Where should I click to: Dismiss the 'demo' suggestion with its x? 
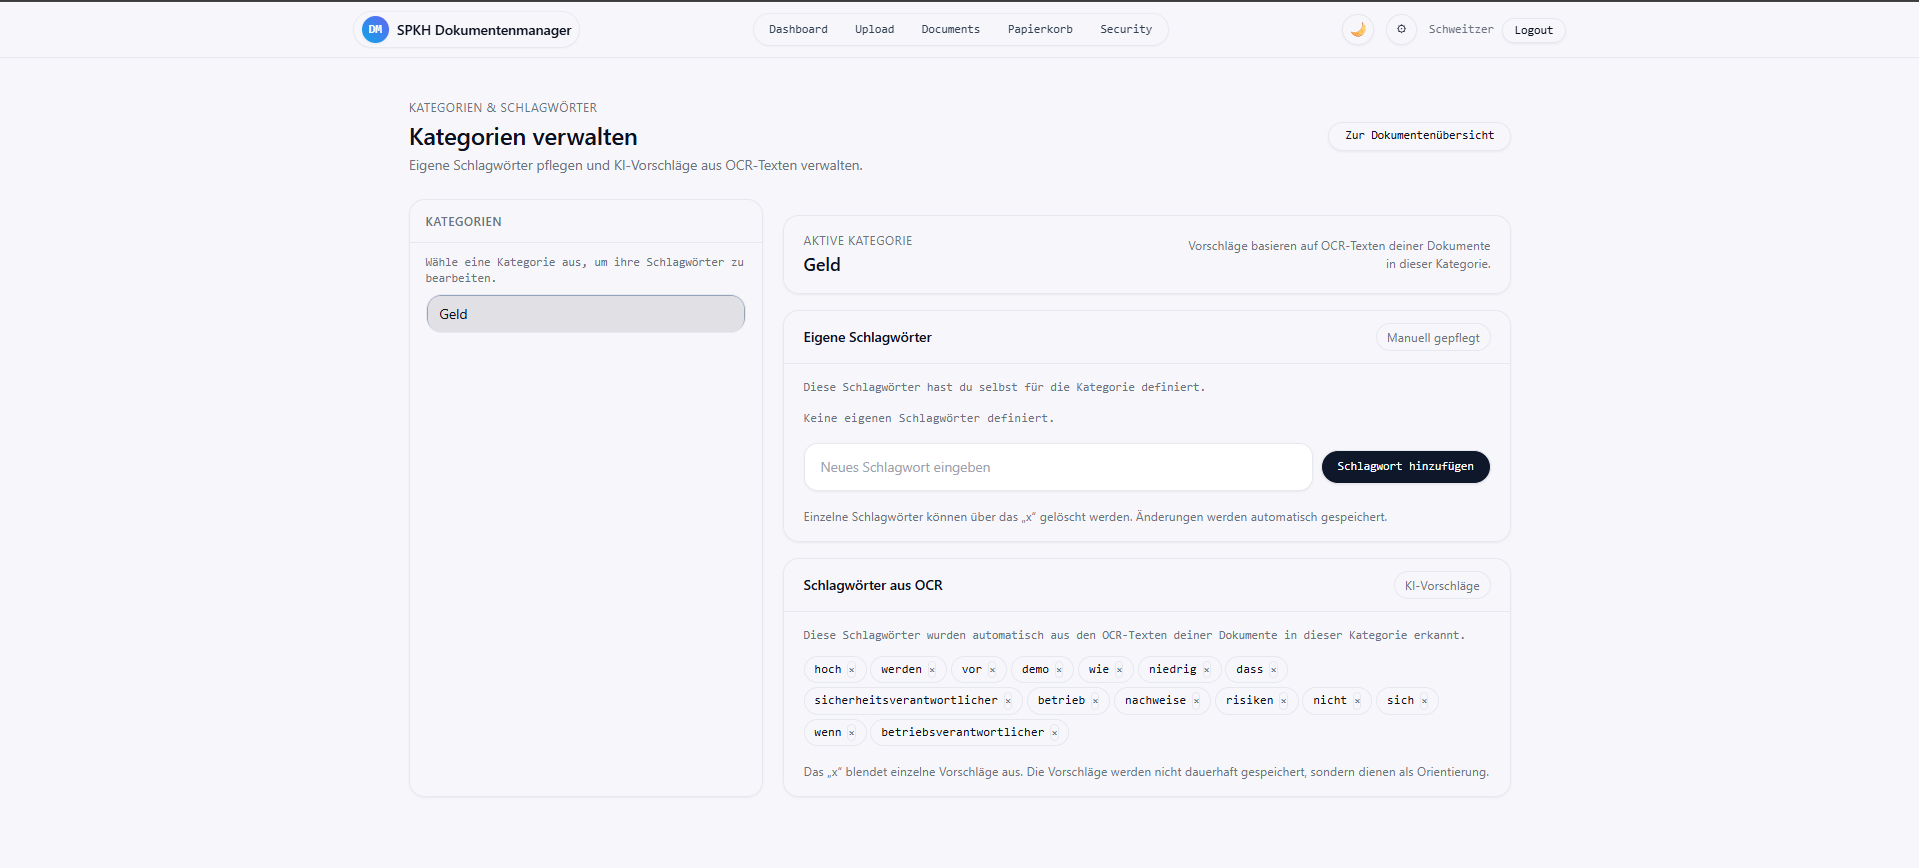(1059, 670)
